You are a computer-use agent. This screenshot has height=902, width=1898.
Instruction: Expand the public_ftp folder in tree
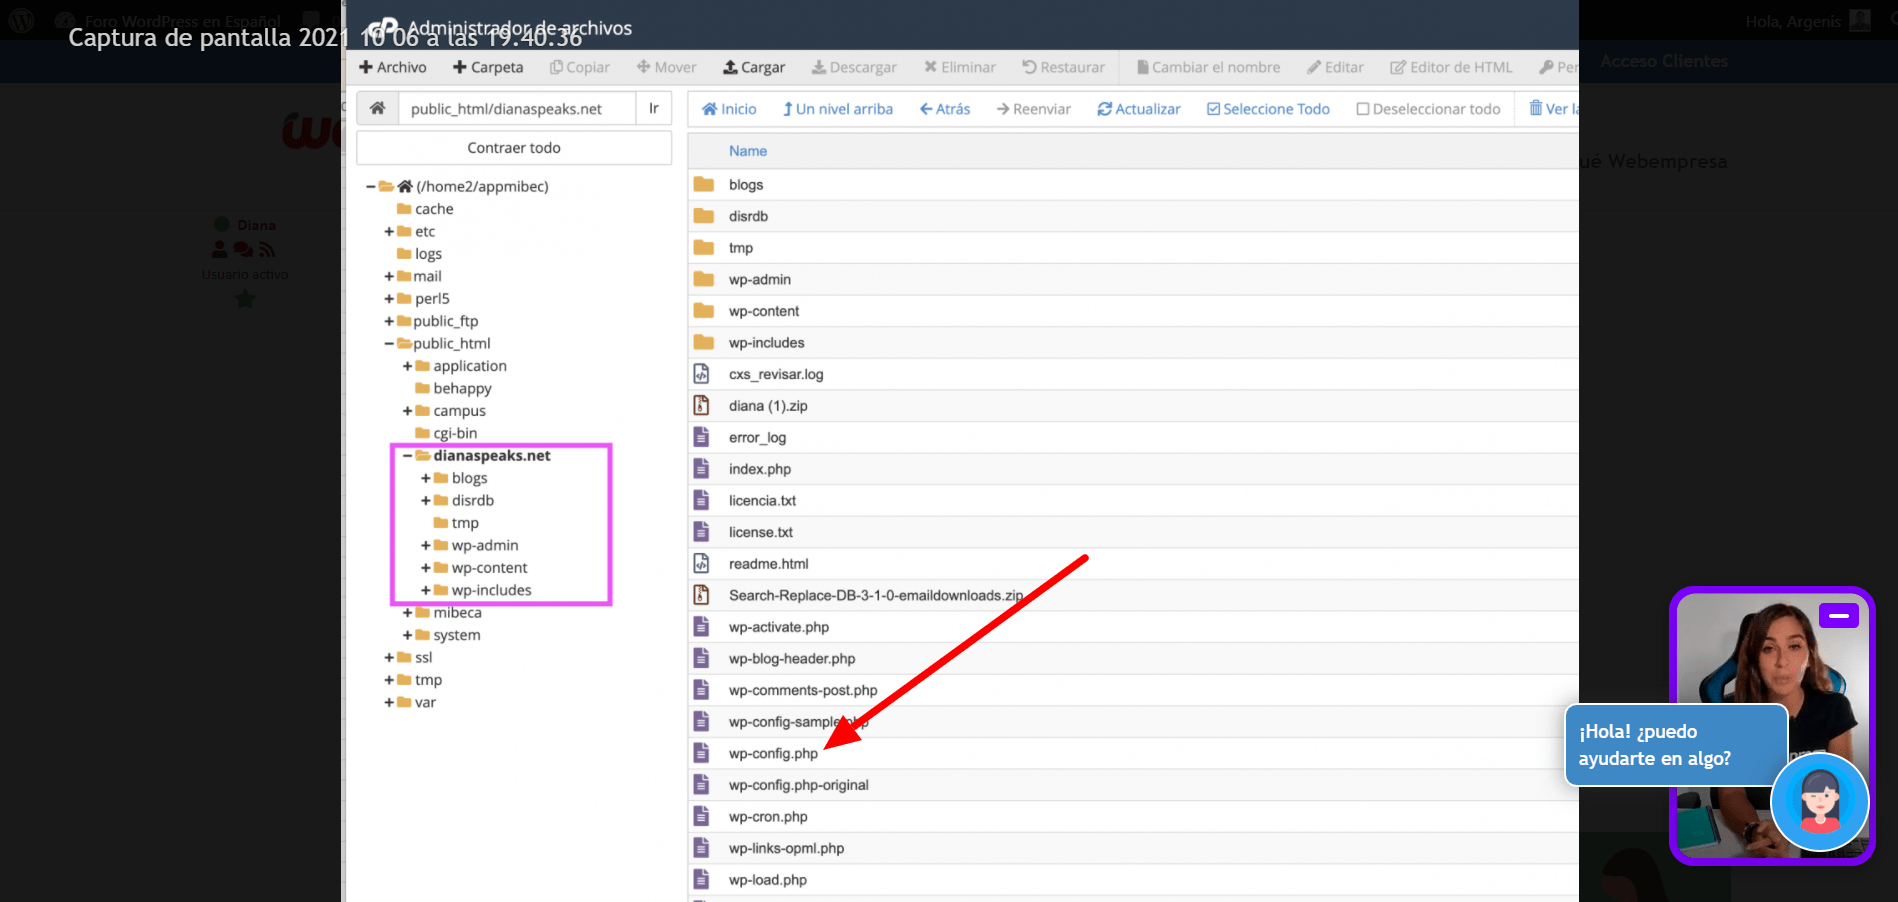pyautogui.click(x=389, y=321)
